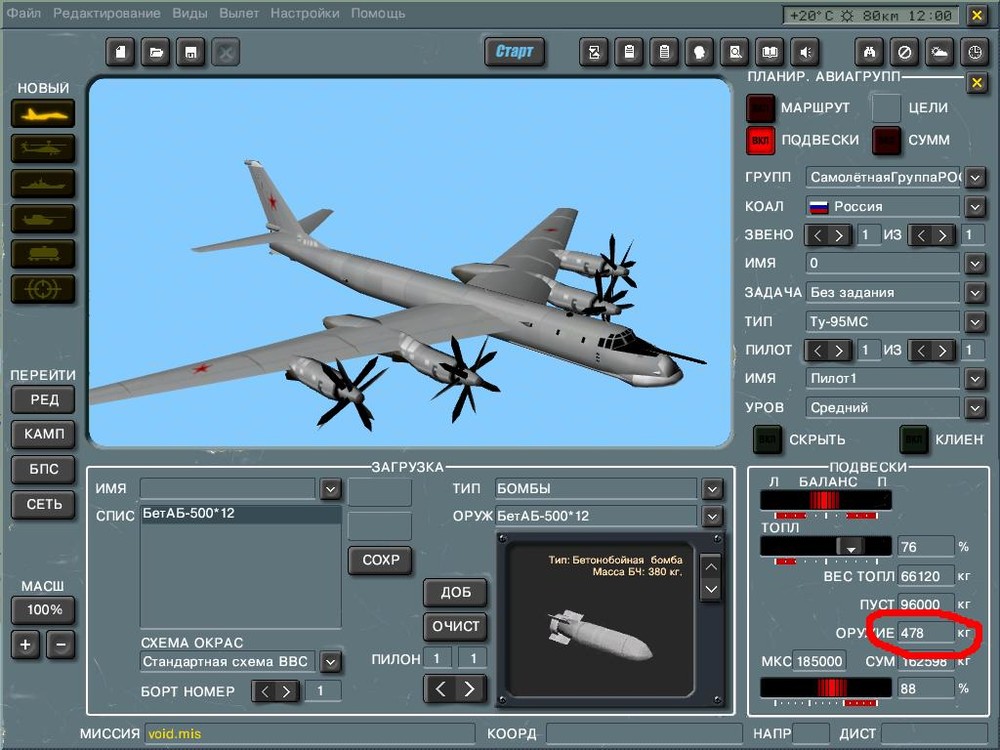Open the ТИП dropdown showing Ту-95МС
This screenshot has width=1000, height=750.
(x=973, y=321)
